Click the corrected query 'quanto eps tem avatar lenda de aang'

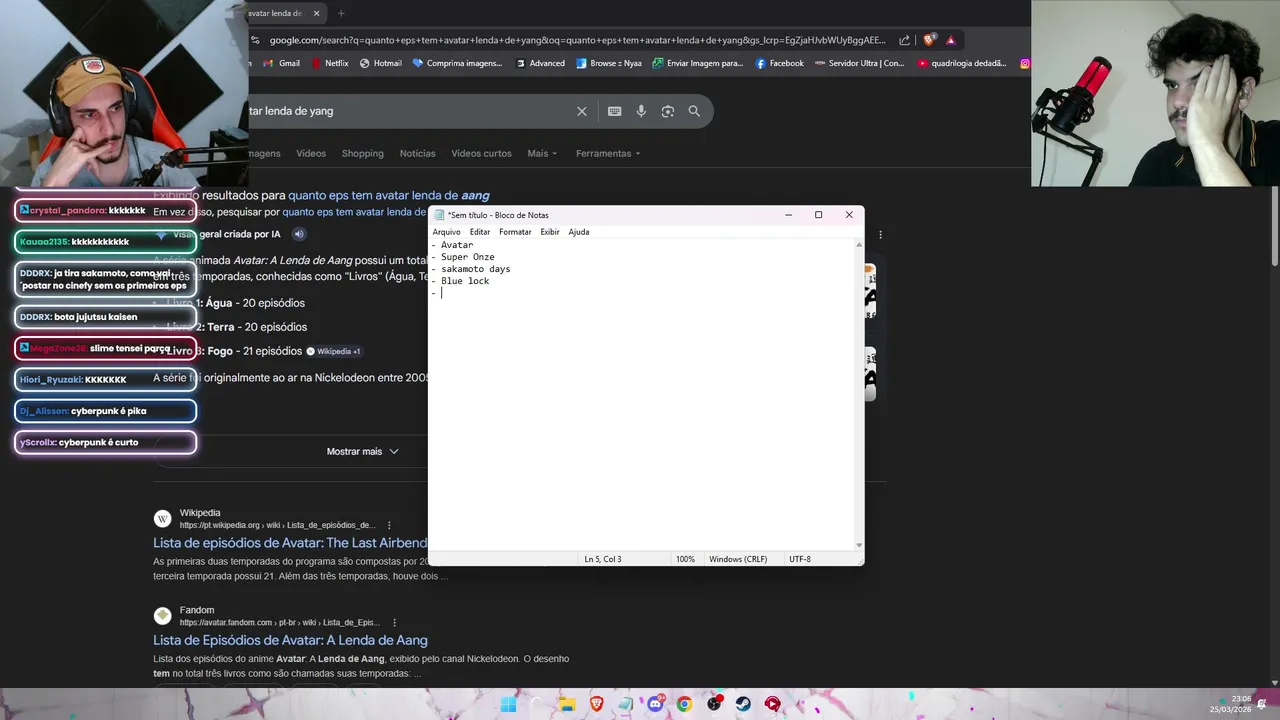(389, 195)
